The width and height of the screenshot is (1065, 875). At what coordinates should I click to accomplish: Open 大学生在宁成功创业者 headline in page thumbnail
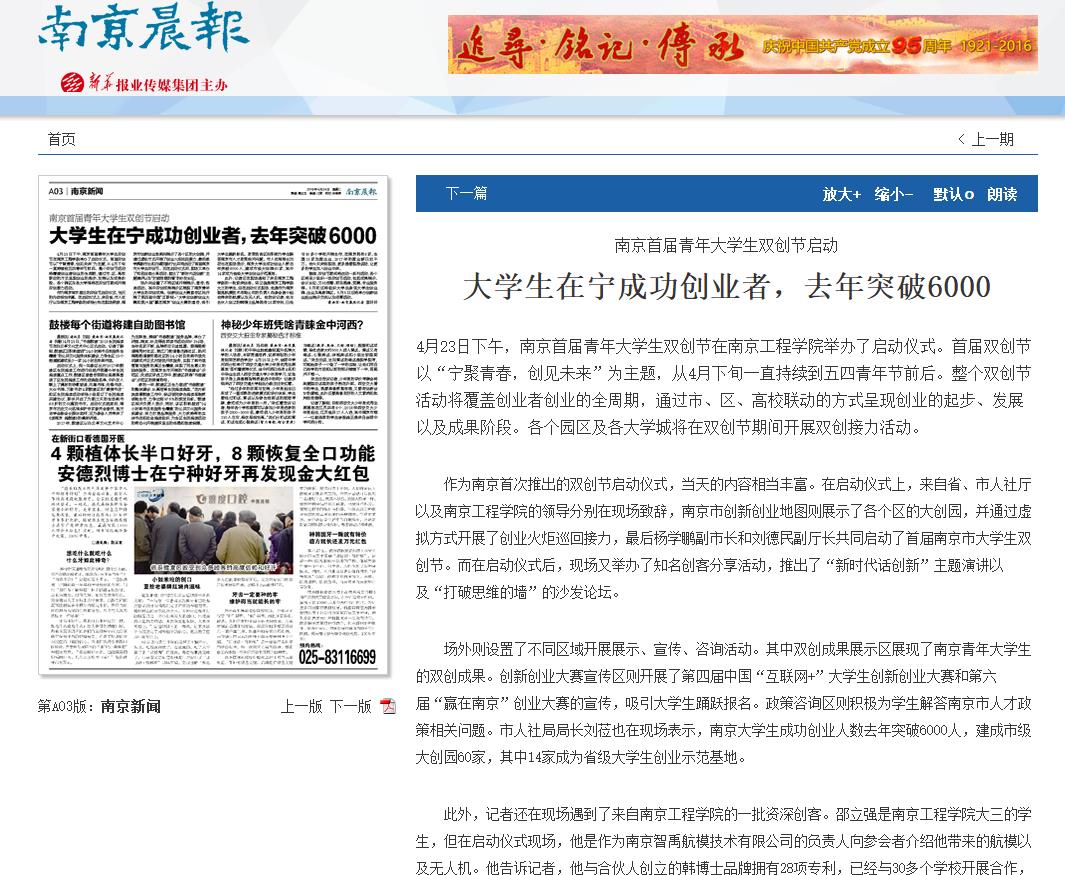point(213,236)
